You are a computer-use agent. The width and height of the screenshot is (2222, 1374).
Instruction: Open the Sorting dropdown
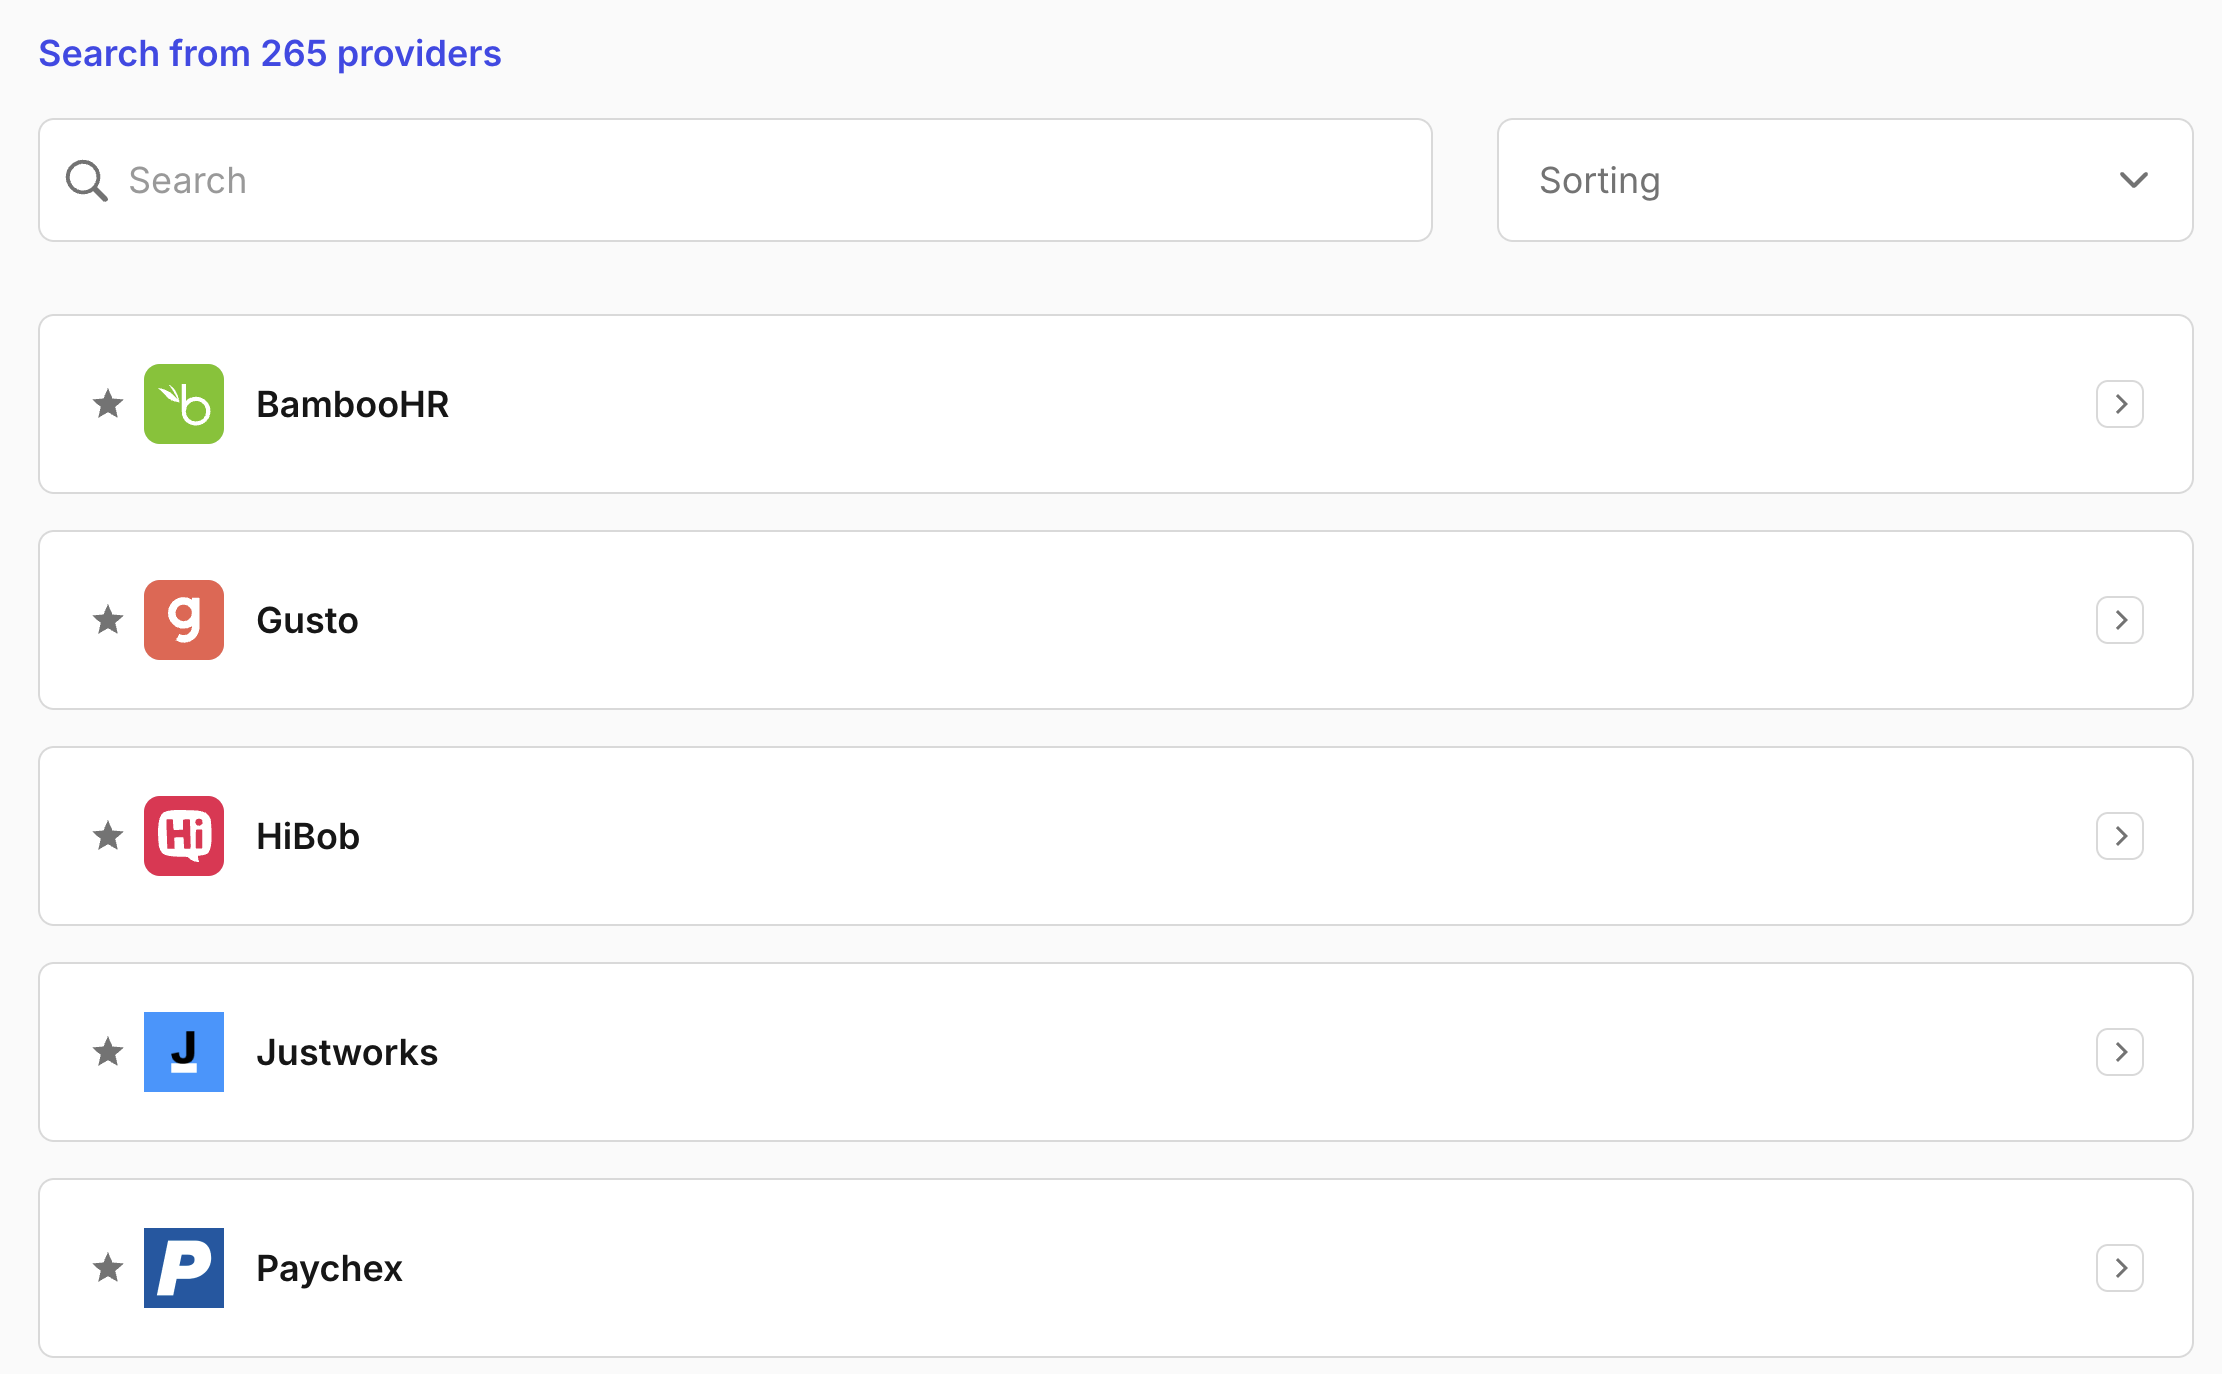click(x=1845, y=180)
